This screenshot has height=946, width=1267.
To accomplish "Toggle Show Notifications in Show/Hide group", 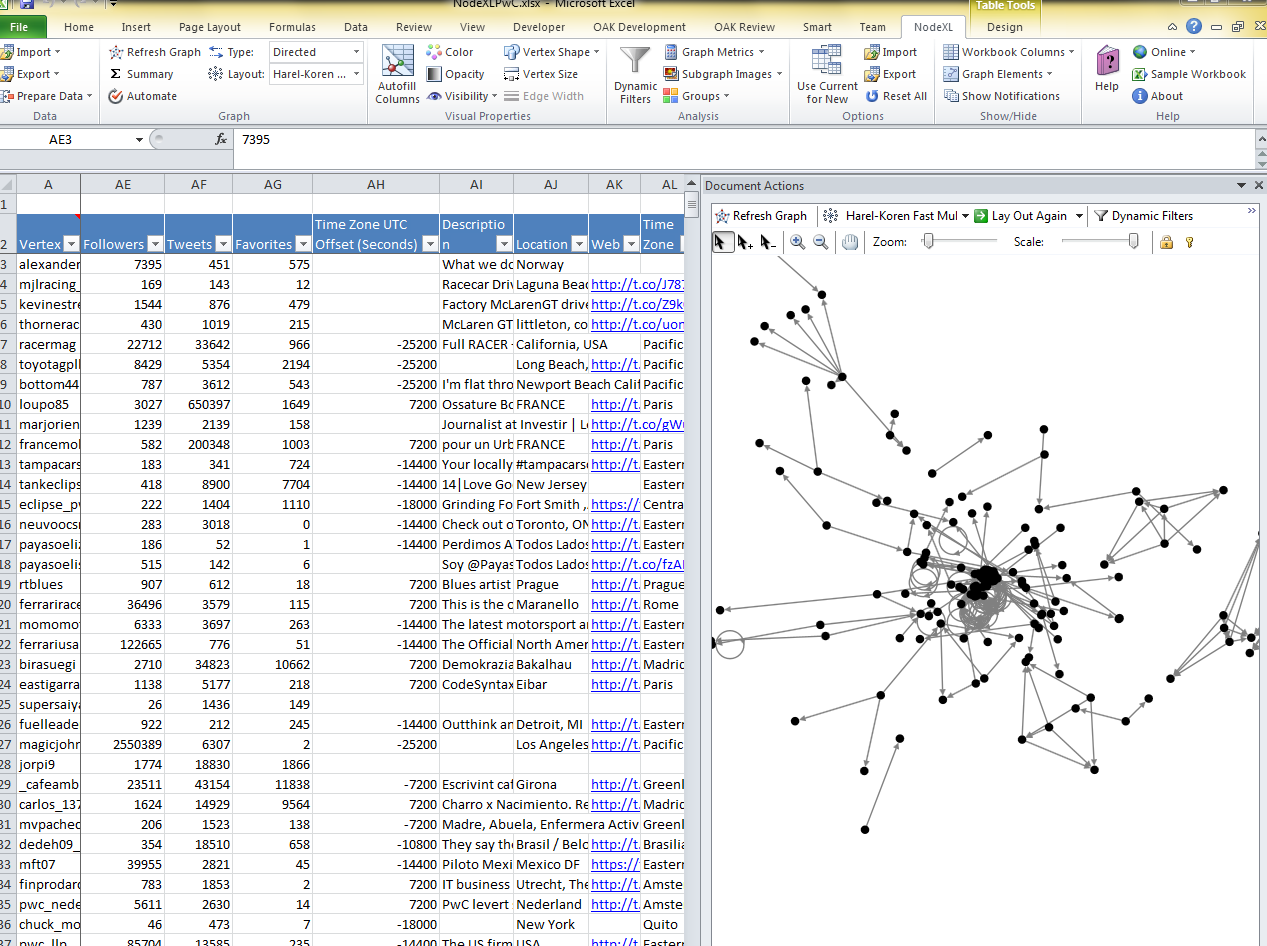I will pyautogui.click(x=1002, y=96).
